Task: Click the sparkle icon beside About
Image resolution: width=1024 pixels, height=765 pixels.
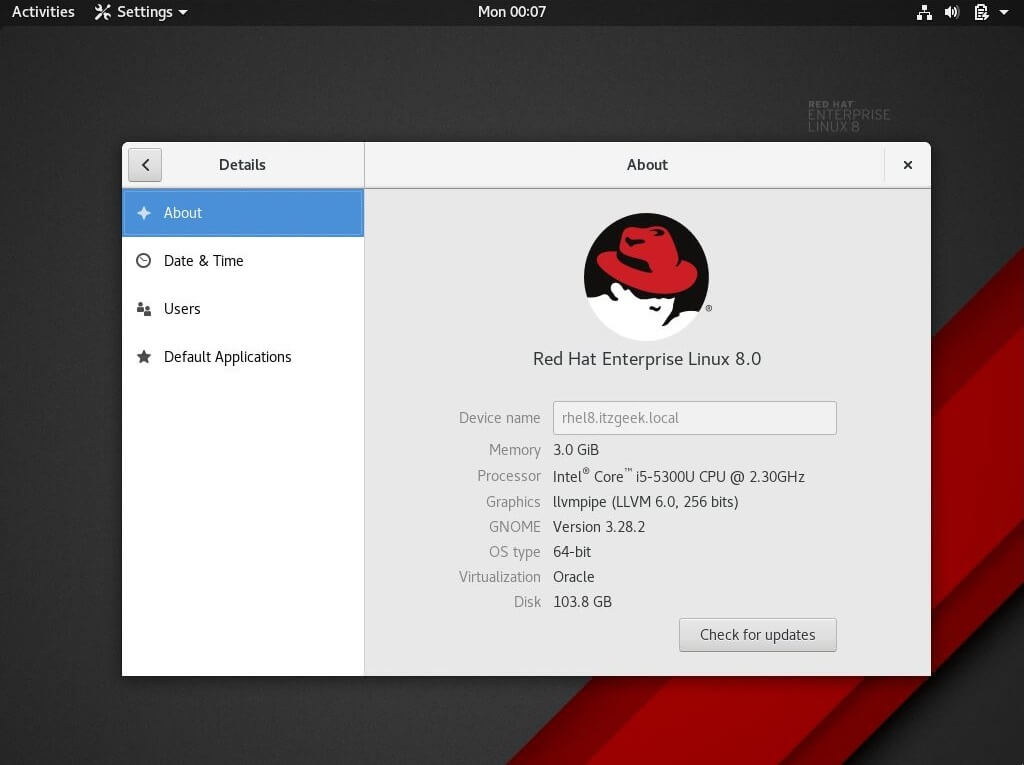Action: coord(144,213)
